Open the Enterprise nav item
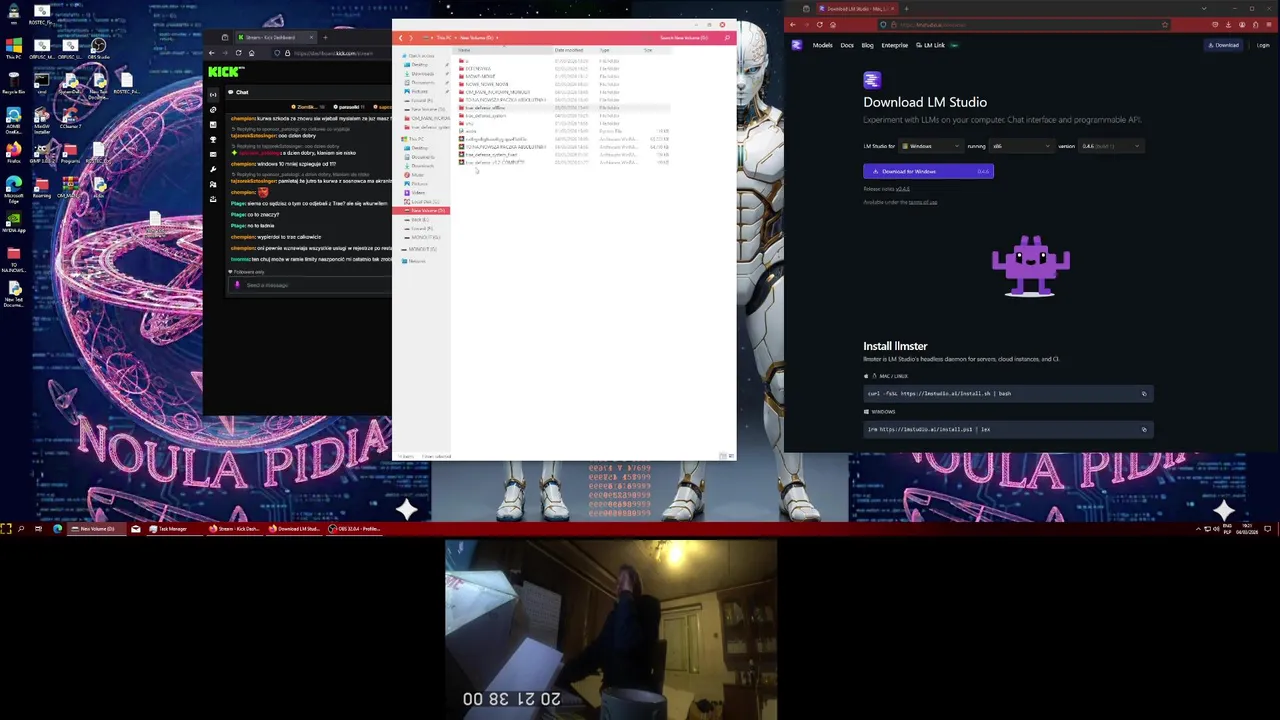This screenshot has width=1280, height=720. 895,45
